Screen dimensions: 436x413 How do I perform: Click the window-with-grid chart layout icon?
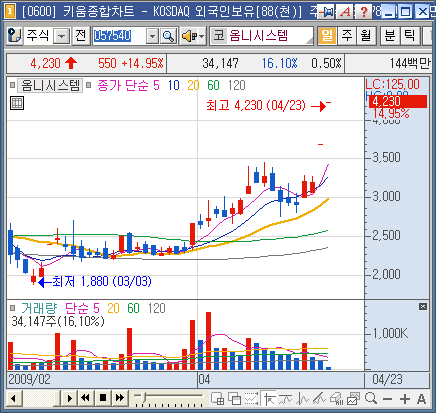[218, 399]
